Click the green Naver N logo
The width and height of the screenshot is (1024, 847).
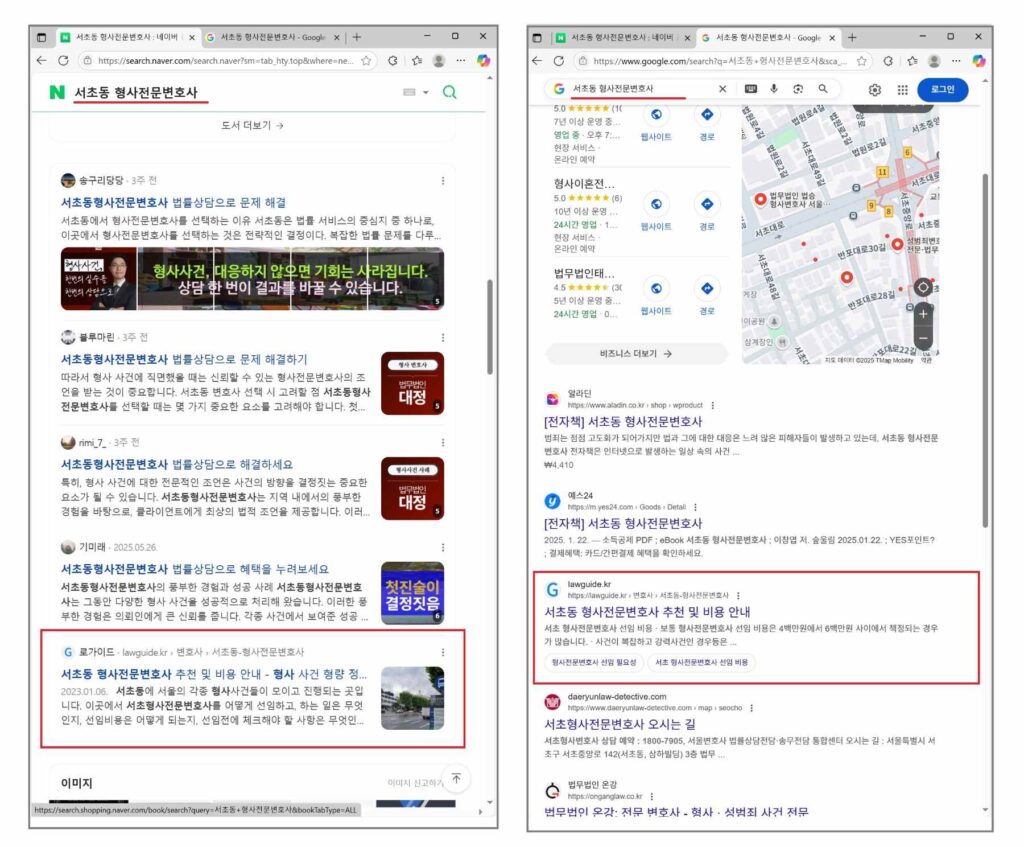click(x=57, y=92)
